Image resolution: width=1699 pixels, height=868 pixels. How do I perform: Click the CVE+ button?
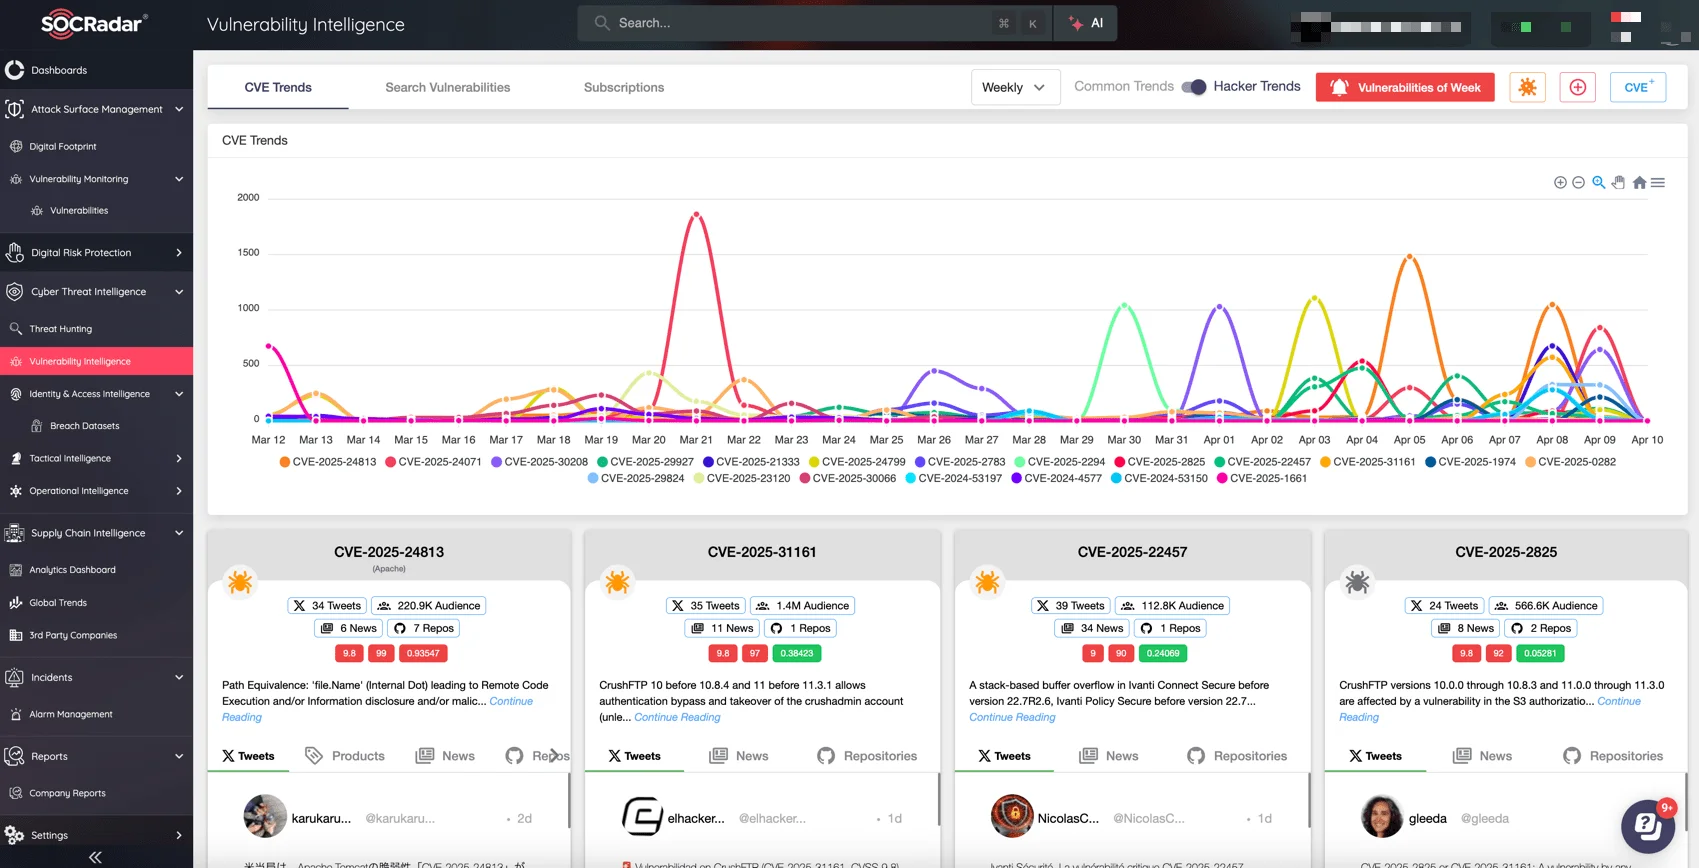pos(1638,87)
